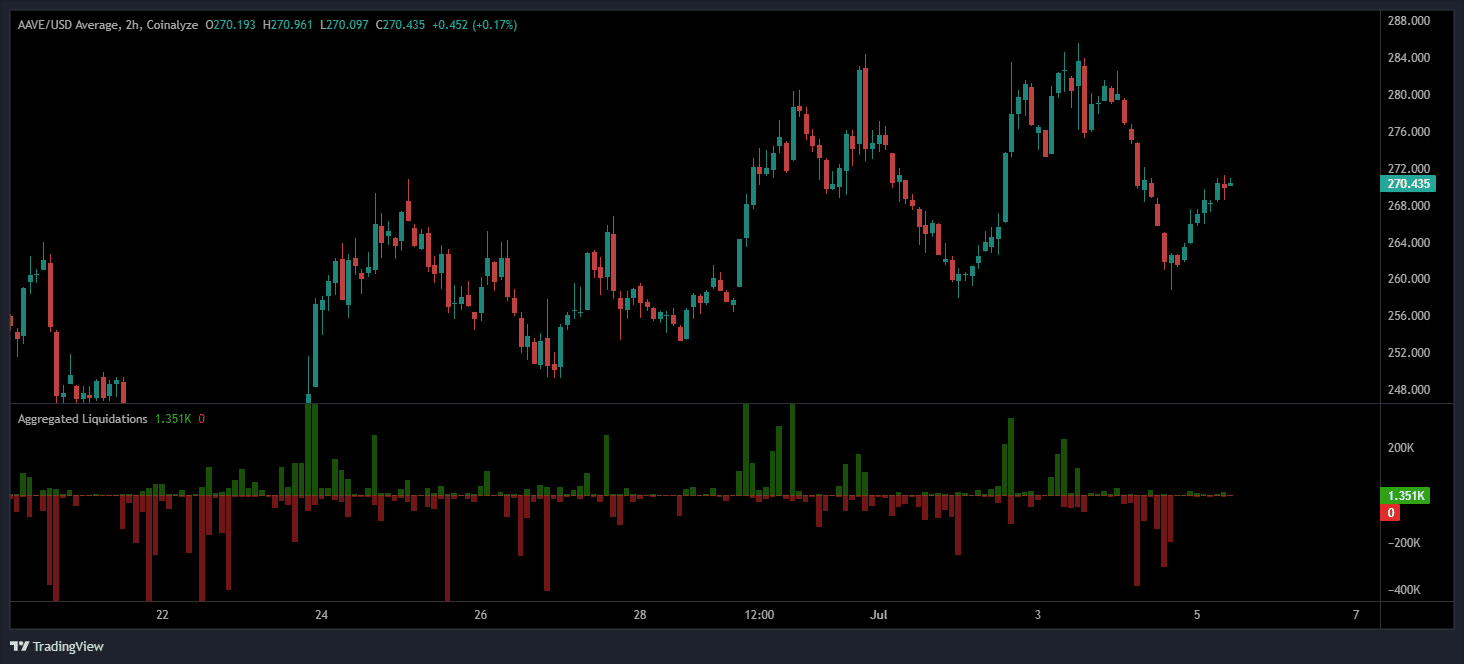Image resolution: width=1464 pixels, height=664 pixels.
Task: Select the Jul label on time axis
Action: pos(879,614)
